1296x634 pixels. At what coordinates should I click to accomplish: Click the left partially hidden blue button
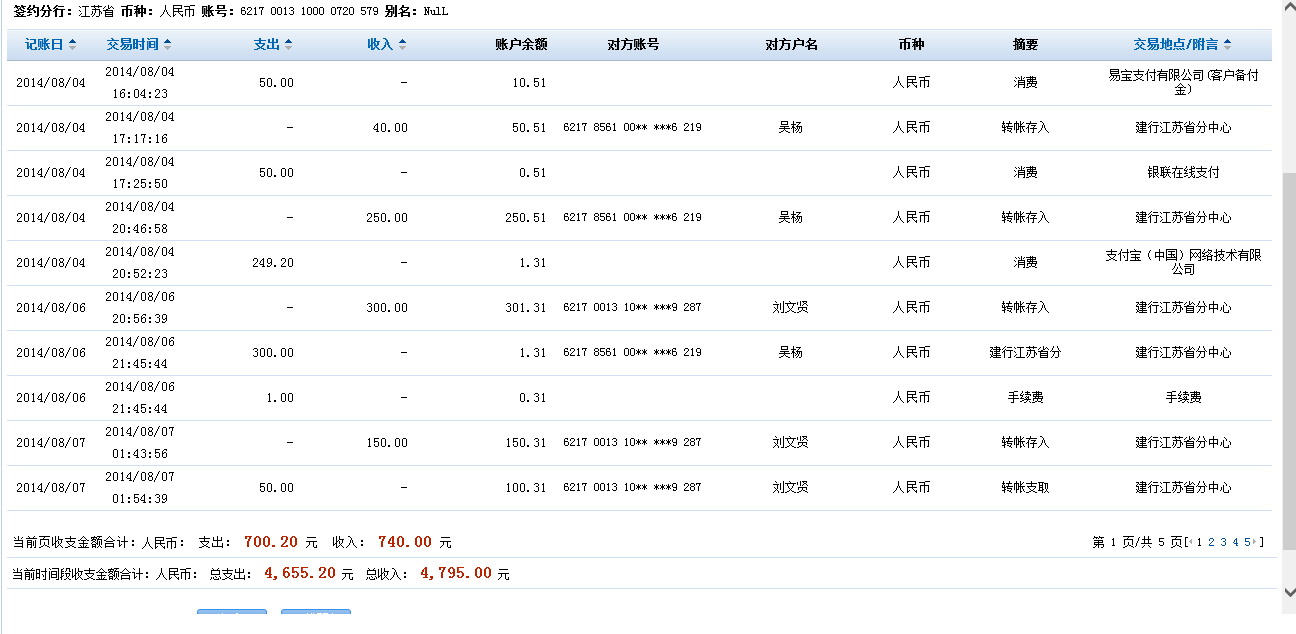click(x=232, y=612)
